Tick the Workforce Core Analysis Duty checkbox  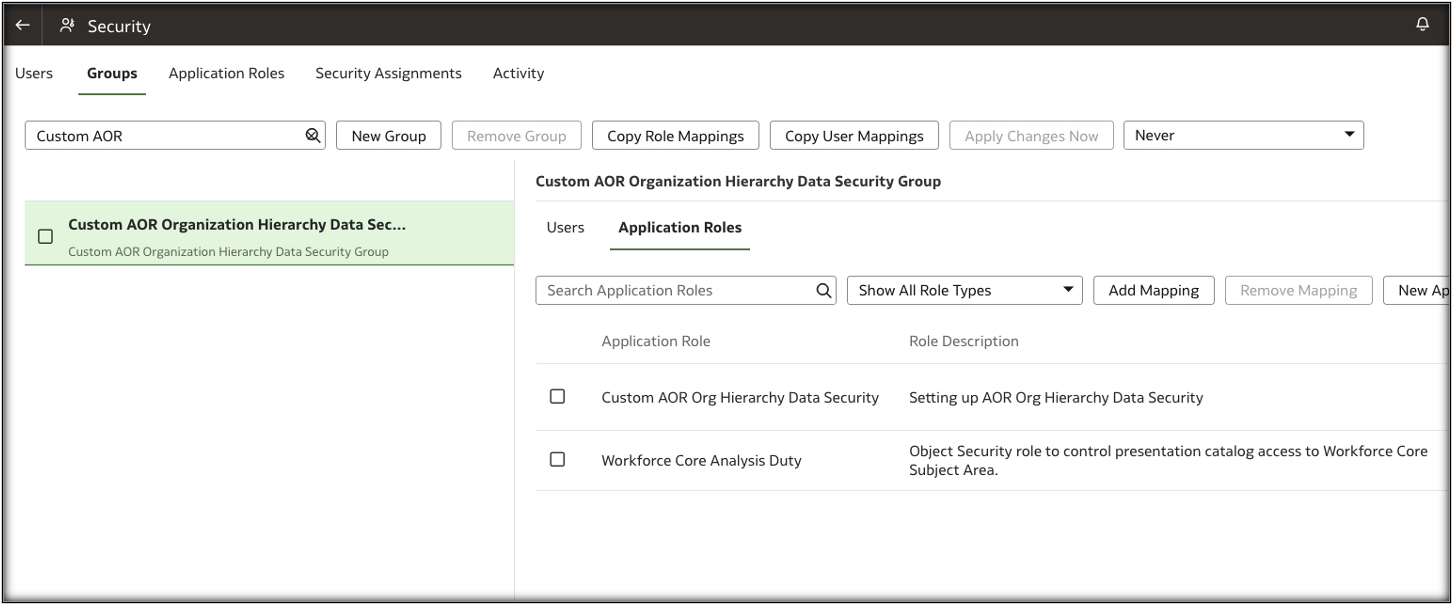pyautogui.click(x=558, y=460)
